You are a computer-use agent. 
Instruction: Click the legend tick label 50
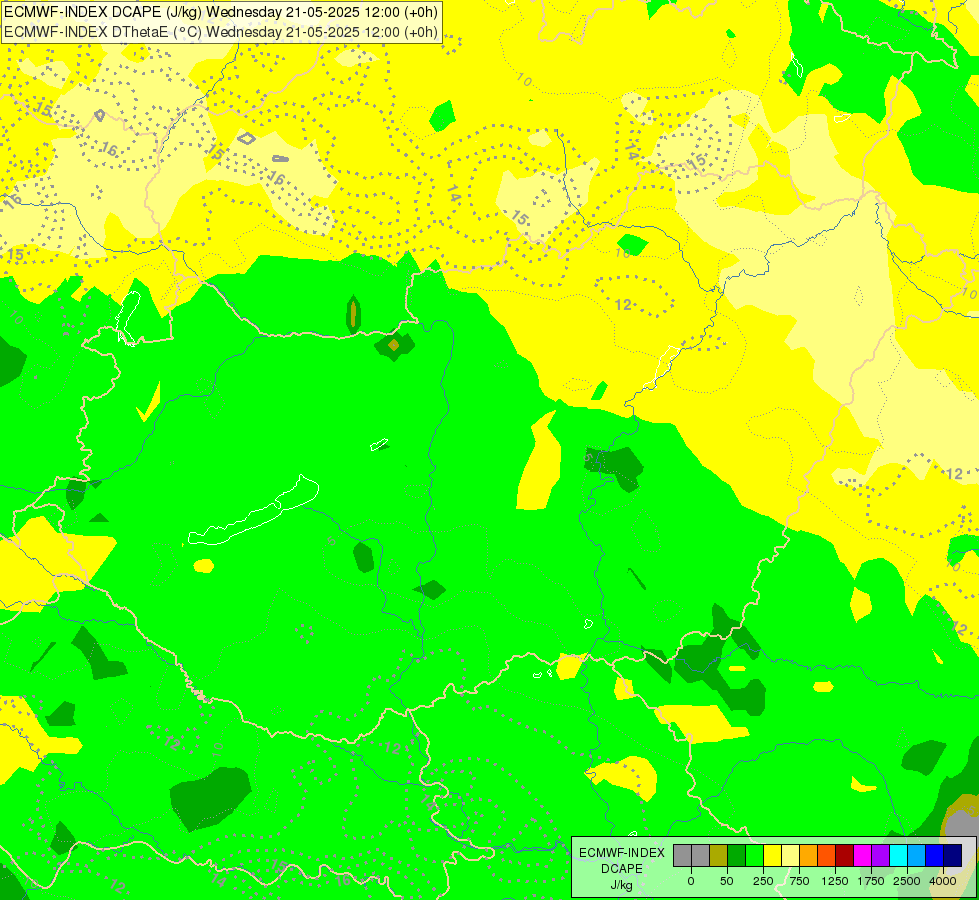727,881
